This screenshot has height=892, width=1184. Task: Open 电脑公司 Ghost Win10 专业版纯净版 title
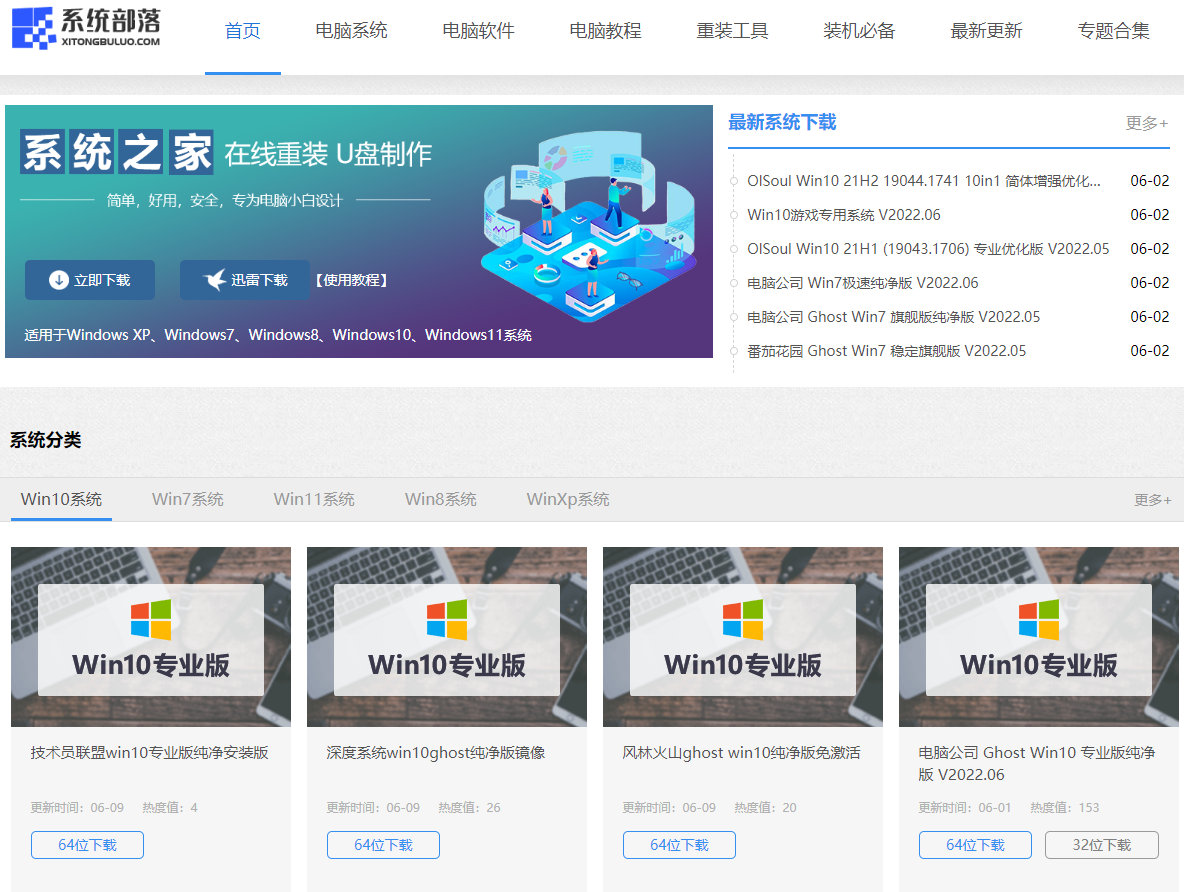[1037, 764]
